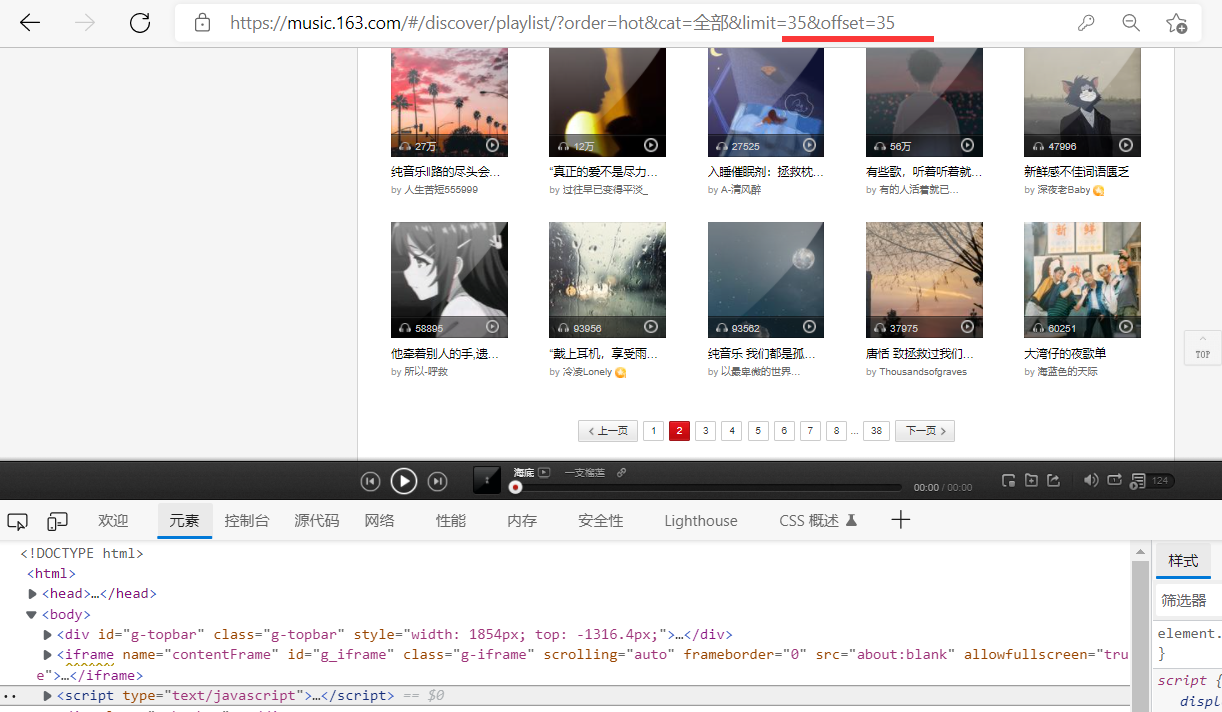The width and height of the screenshot is (1222, 712).
Task: Open playlist creator link 人生苦短555999
Action: pos(441,190)
